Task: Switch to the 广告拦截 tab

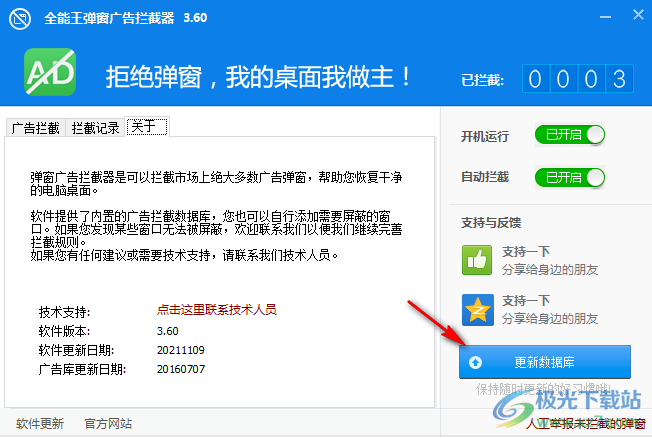Action: click(36, 128)
